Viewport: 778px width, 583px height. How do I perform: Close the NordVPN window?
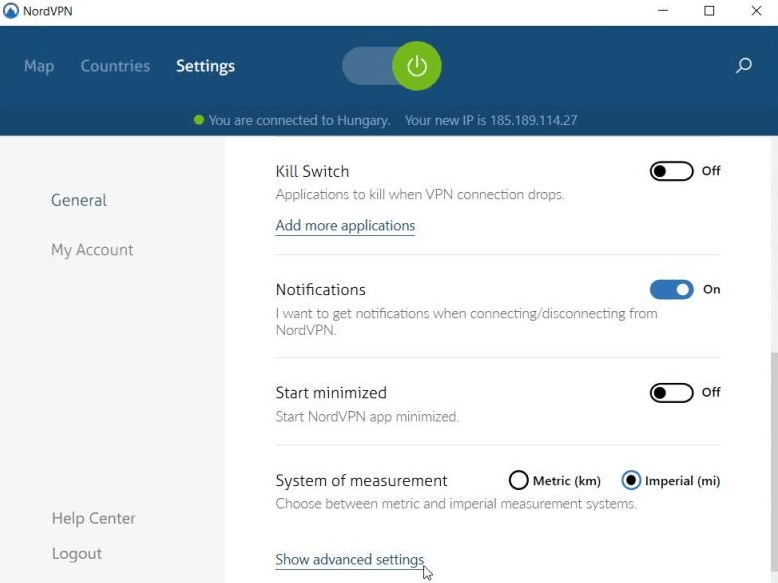tap(756, 10)
